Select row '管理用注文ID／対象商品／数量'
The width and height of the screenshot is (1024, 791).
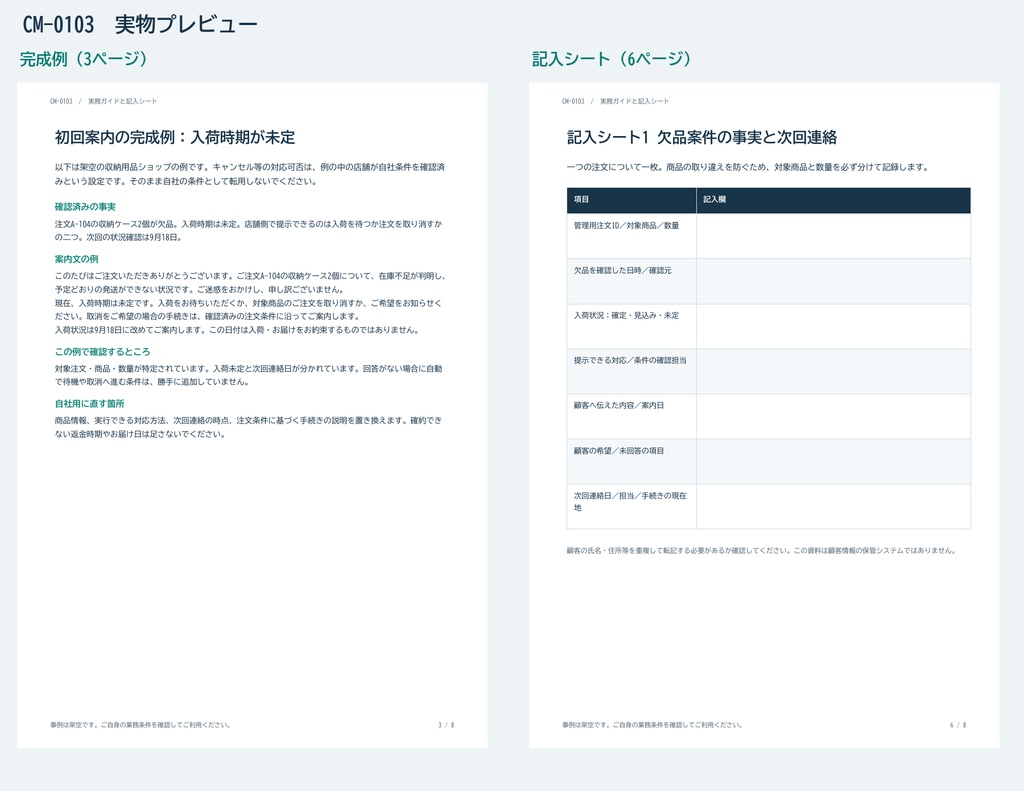pos(769,236)
